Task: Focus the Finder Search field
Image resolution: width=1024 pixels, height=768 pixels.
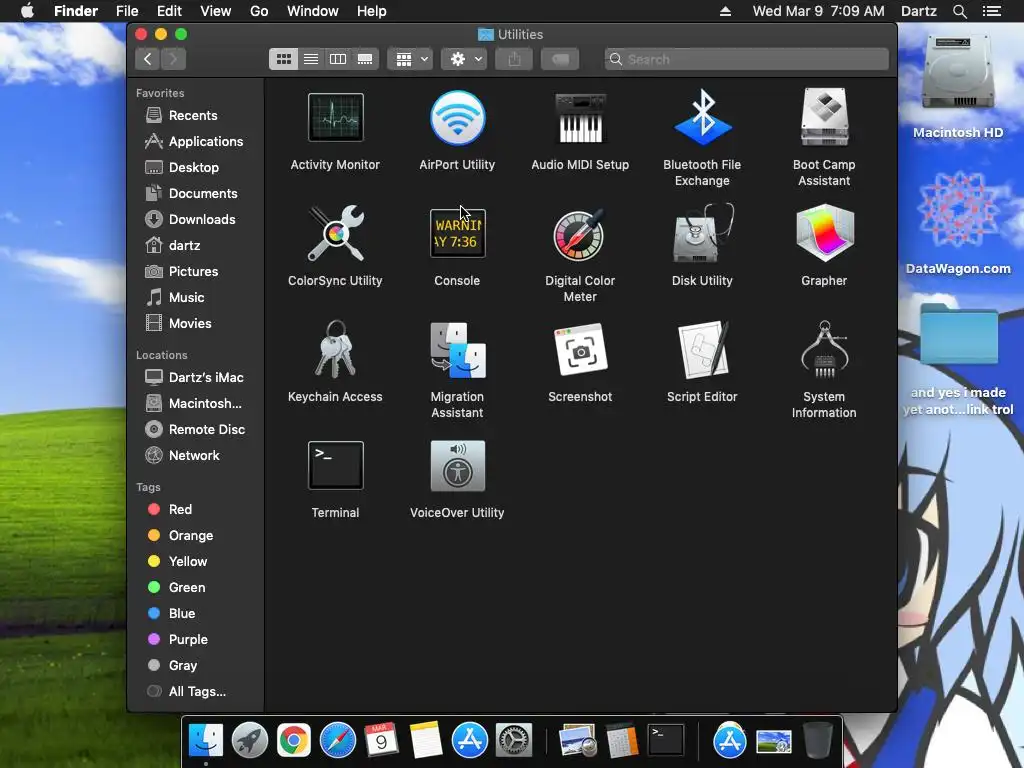Action: [746, 59]
